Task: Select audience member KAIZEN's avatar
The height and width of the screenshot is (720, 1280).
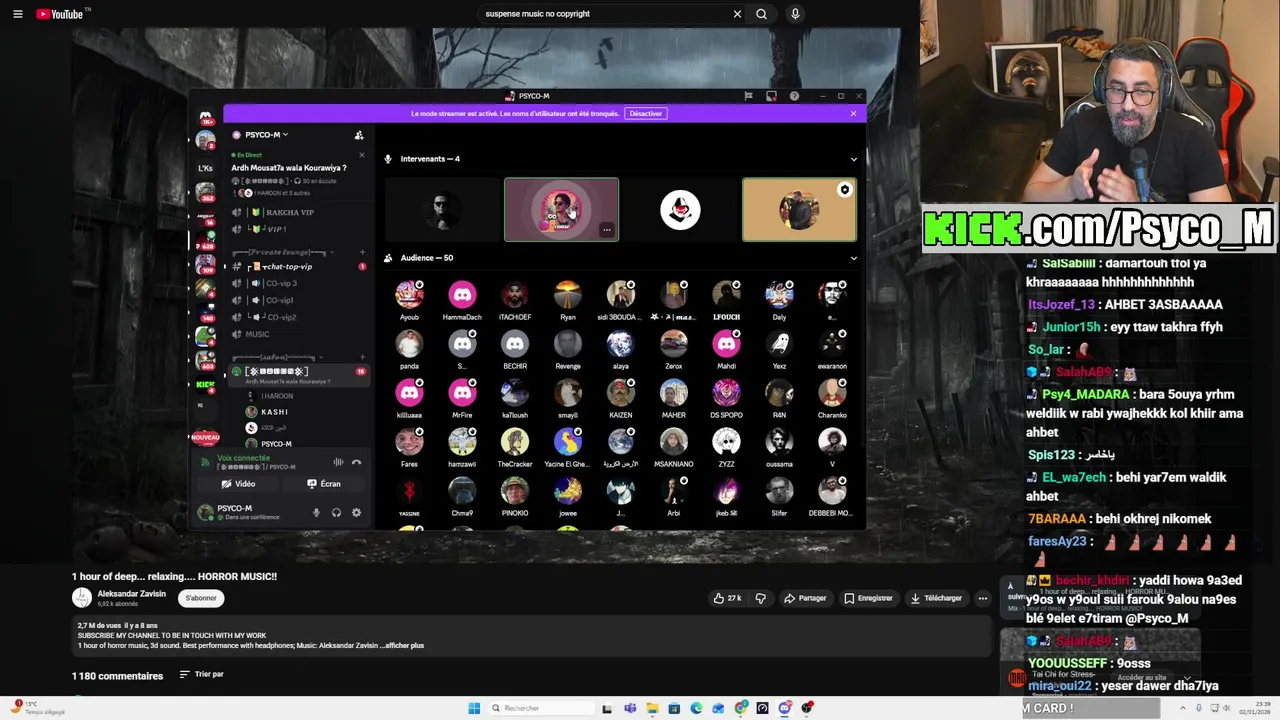Action: point(621,392)
